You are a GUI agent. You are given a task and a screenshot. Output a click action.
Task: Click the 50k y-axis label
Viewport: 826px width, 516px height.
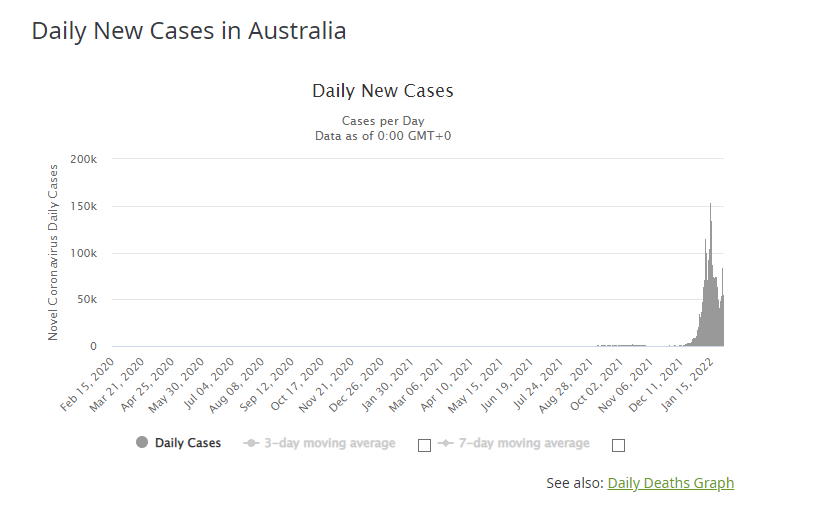click(x=85, y=300)
